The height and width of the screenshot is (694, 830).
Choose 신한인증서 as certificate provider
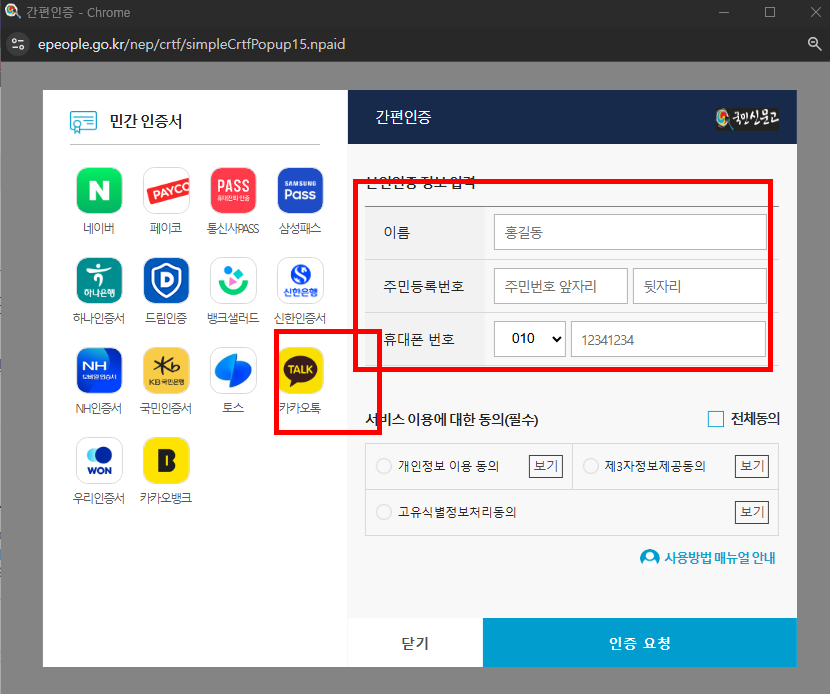click(299, 280)
